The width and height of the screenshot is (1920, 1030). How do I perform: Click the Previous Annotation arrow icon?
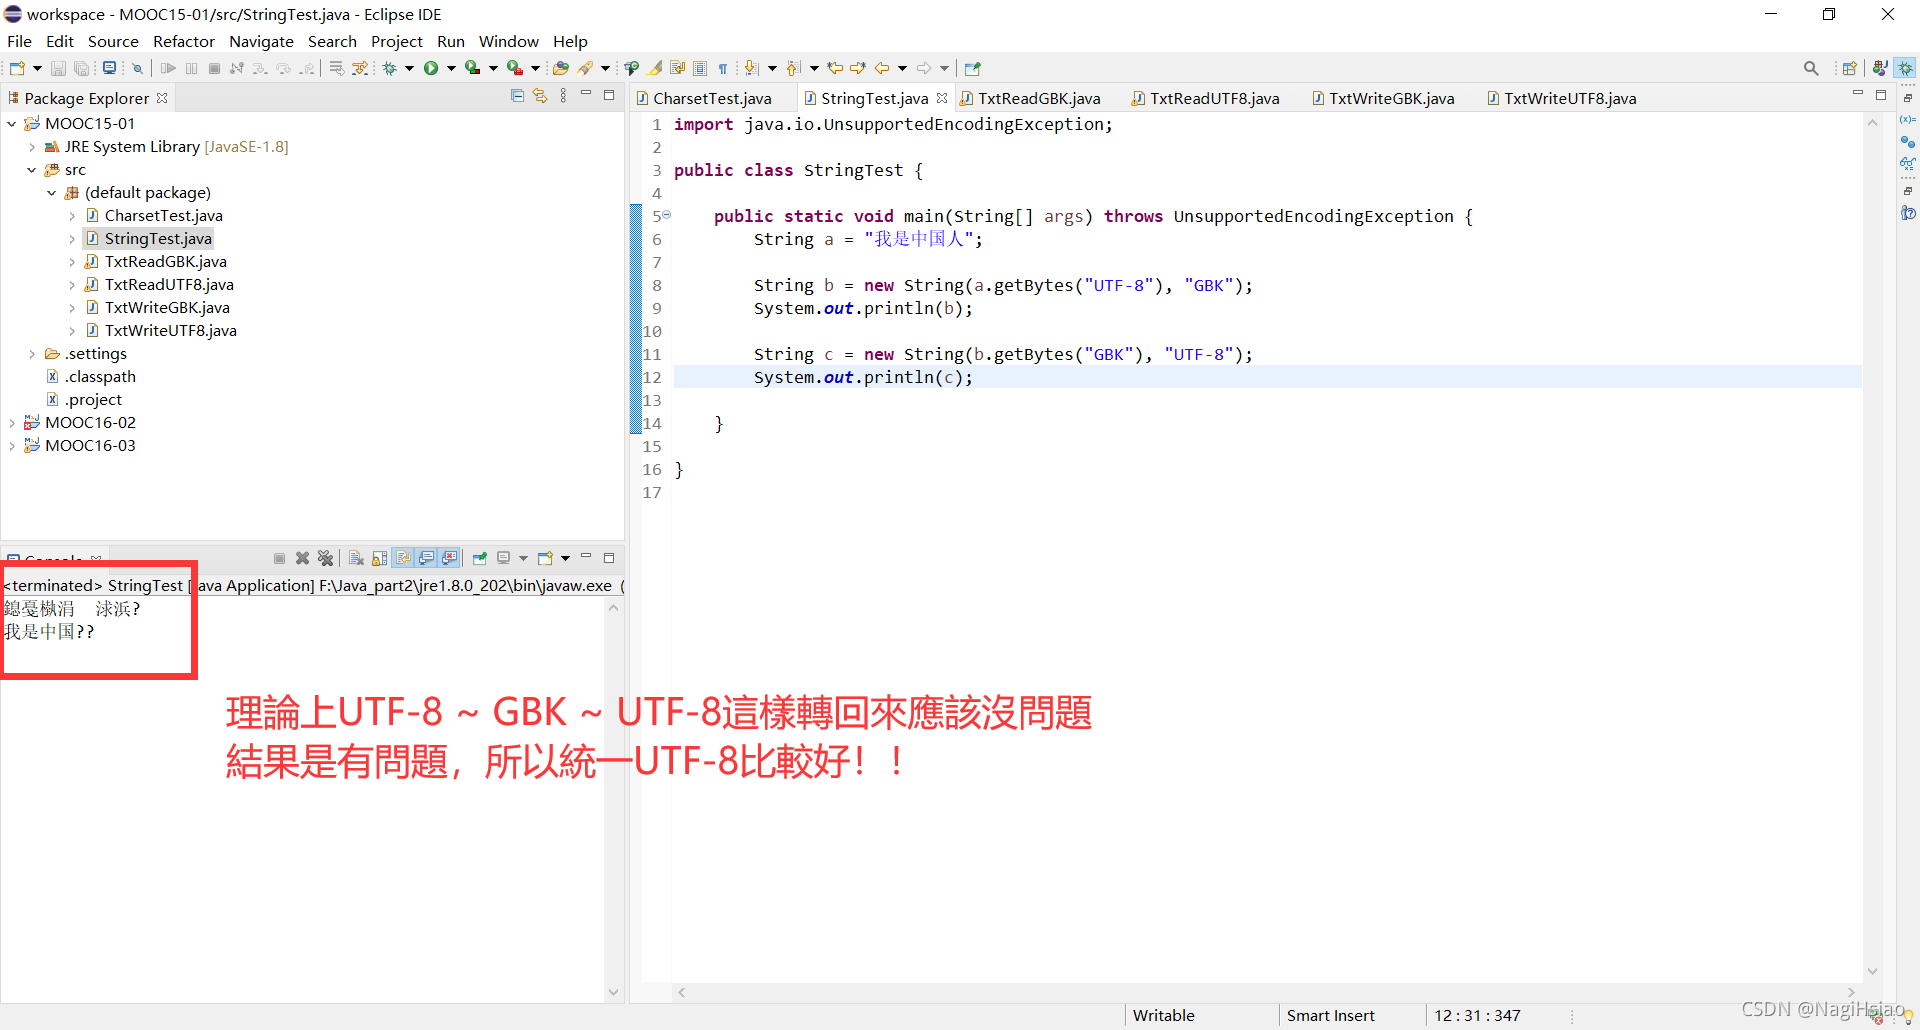pos(794,68)
